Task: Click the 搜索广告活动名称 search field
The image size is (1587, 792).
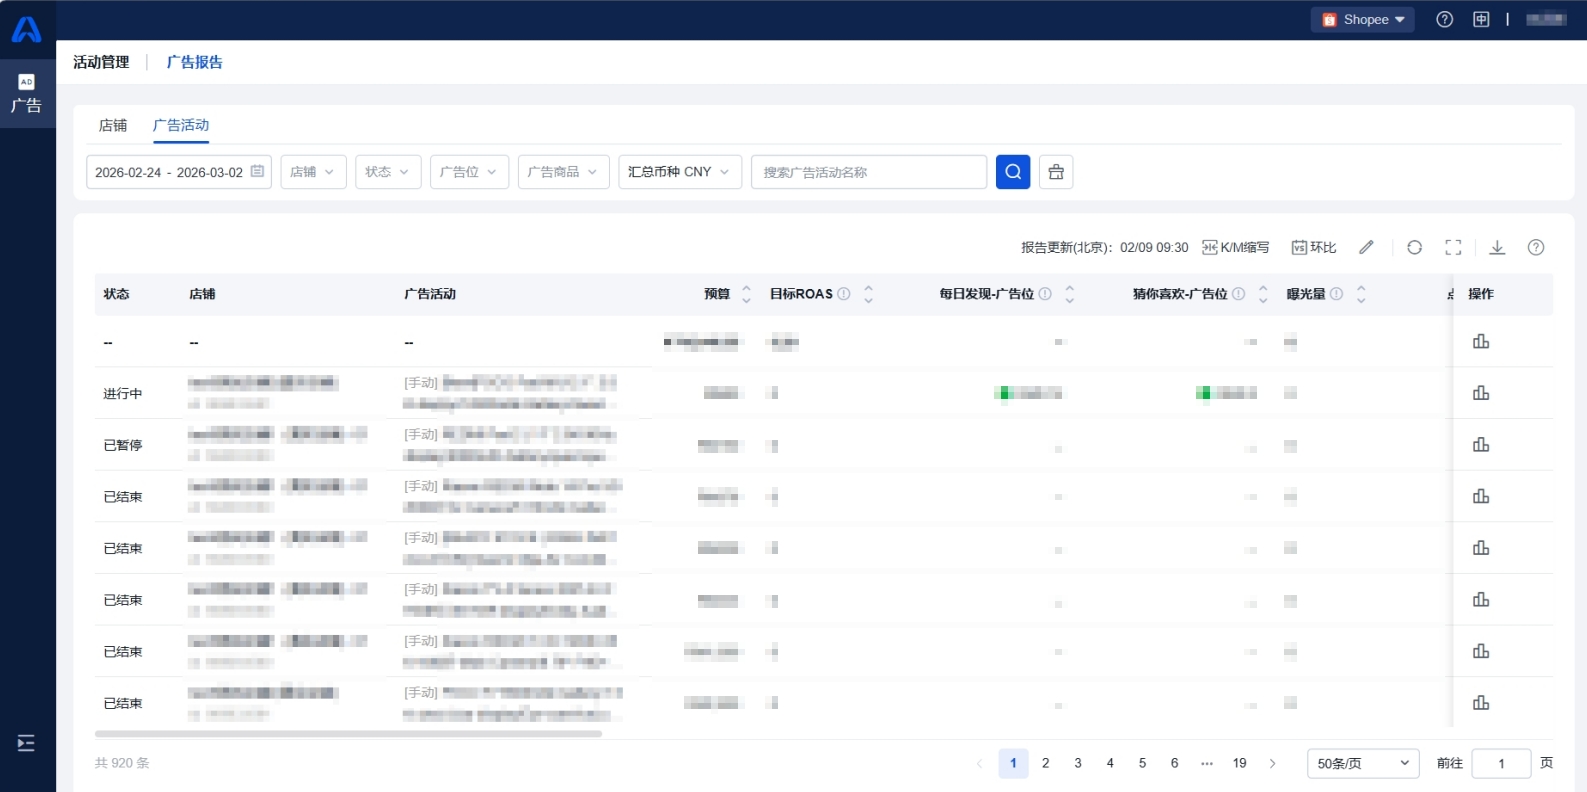Action: pos(868,172)
